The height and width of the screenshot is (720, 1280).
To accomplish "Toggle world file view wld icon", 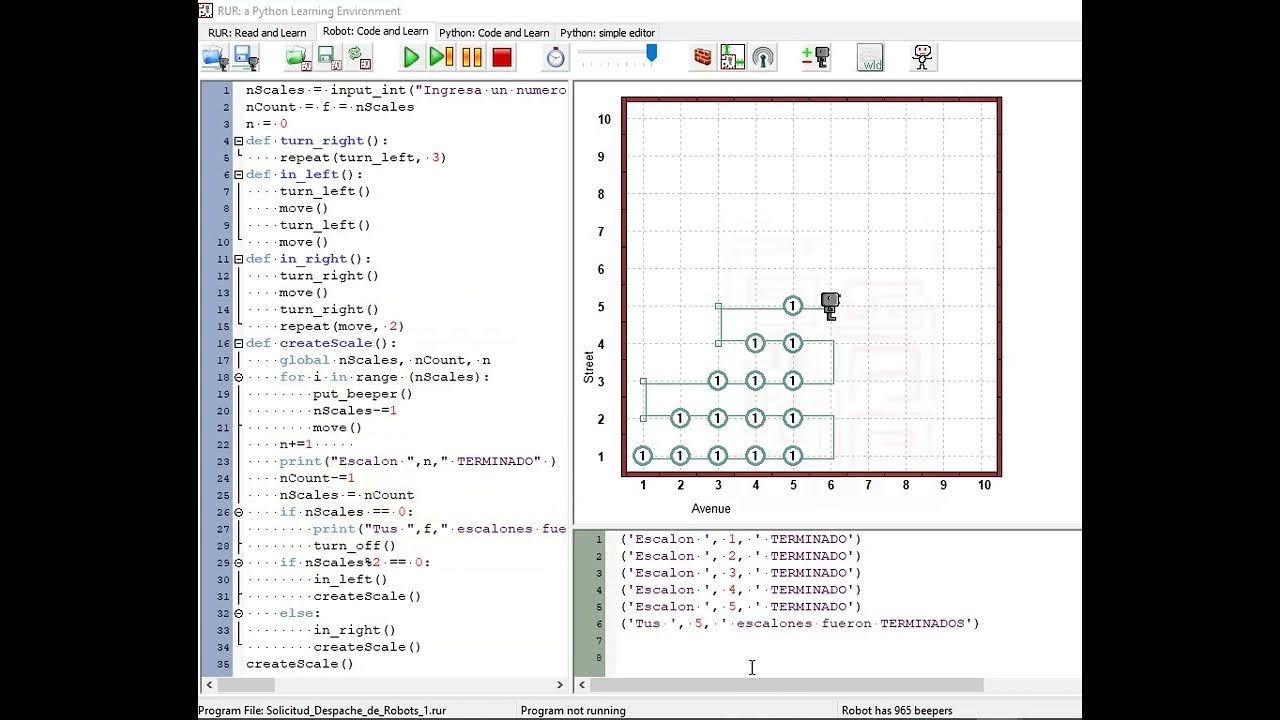I will tap(870, 58).
